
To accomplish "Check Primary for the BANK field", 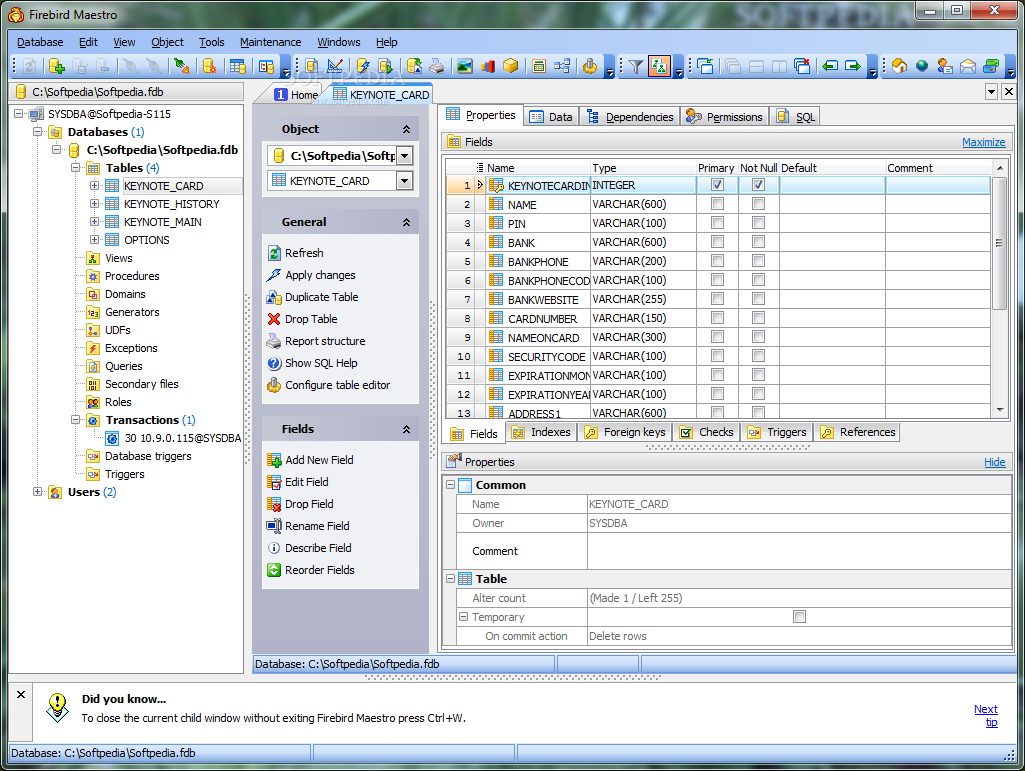I will [717, 242].
